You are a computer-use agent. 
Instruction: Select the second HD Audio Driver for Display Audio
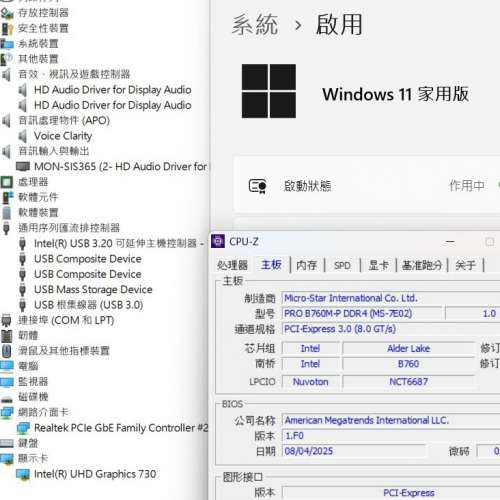pyautogui.click(x=113, y=105)
